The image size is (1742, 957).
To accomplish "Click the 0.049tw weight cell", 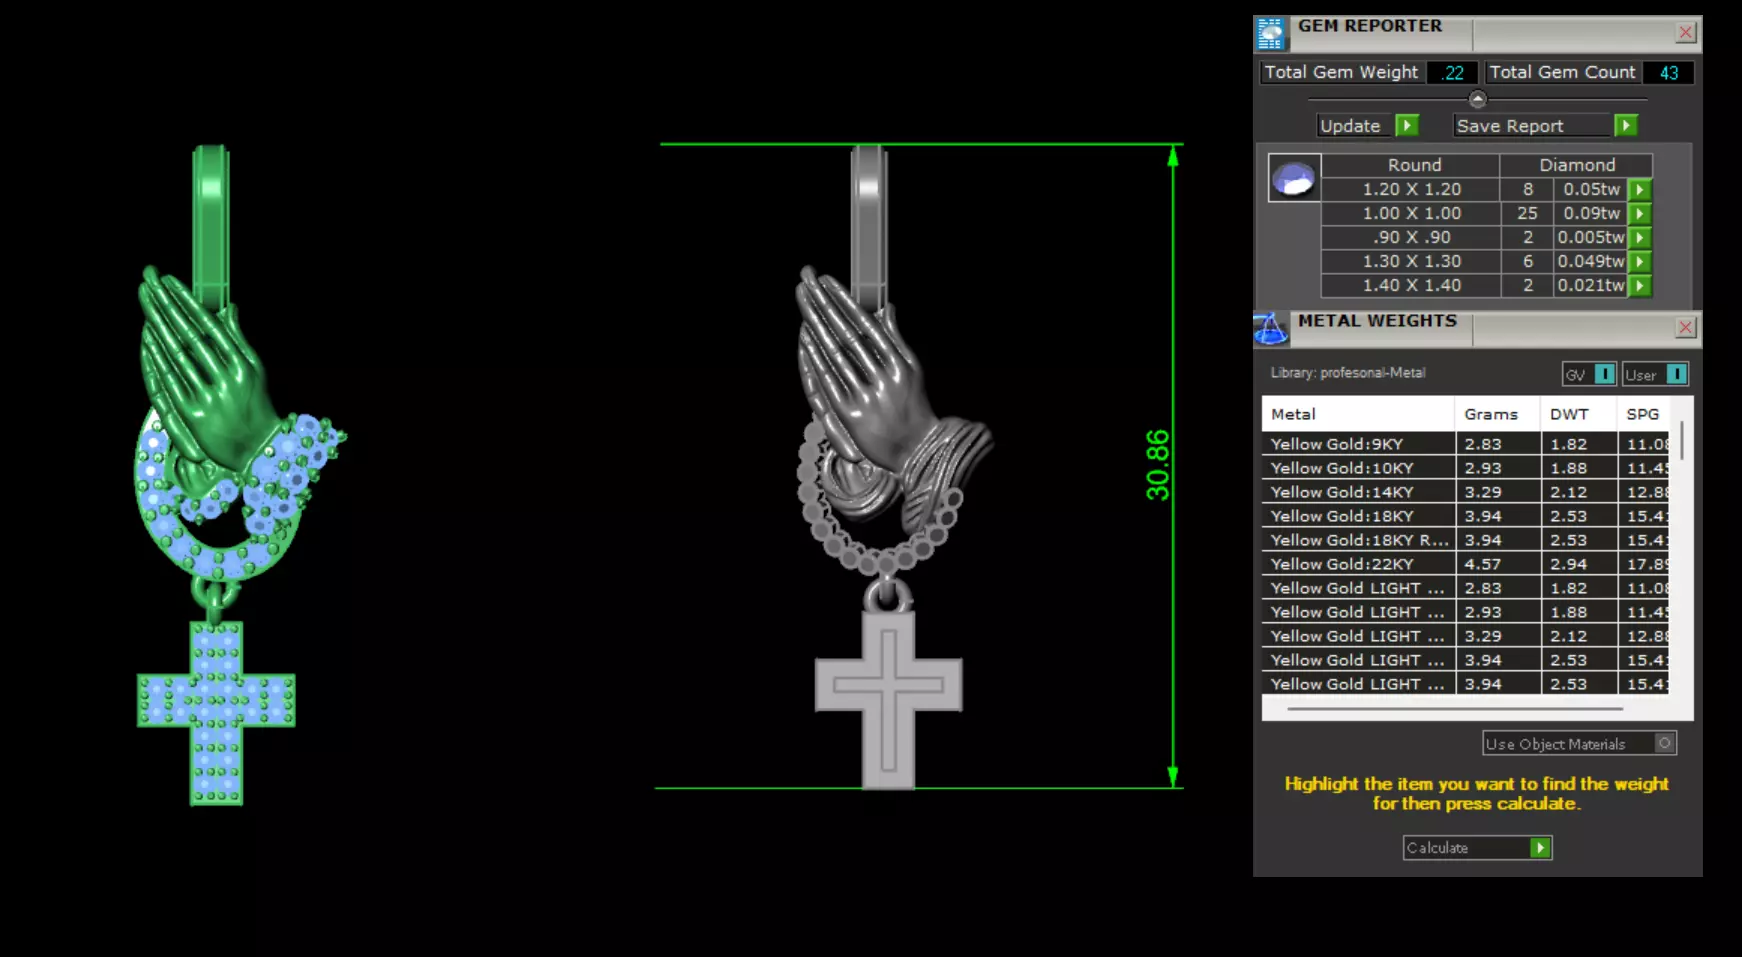I will (1591, 261).
